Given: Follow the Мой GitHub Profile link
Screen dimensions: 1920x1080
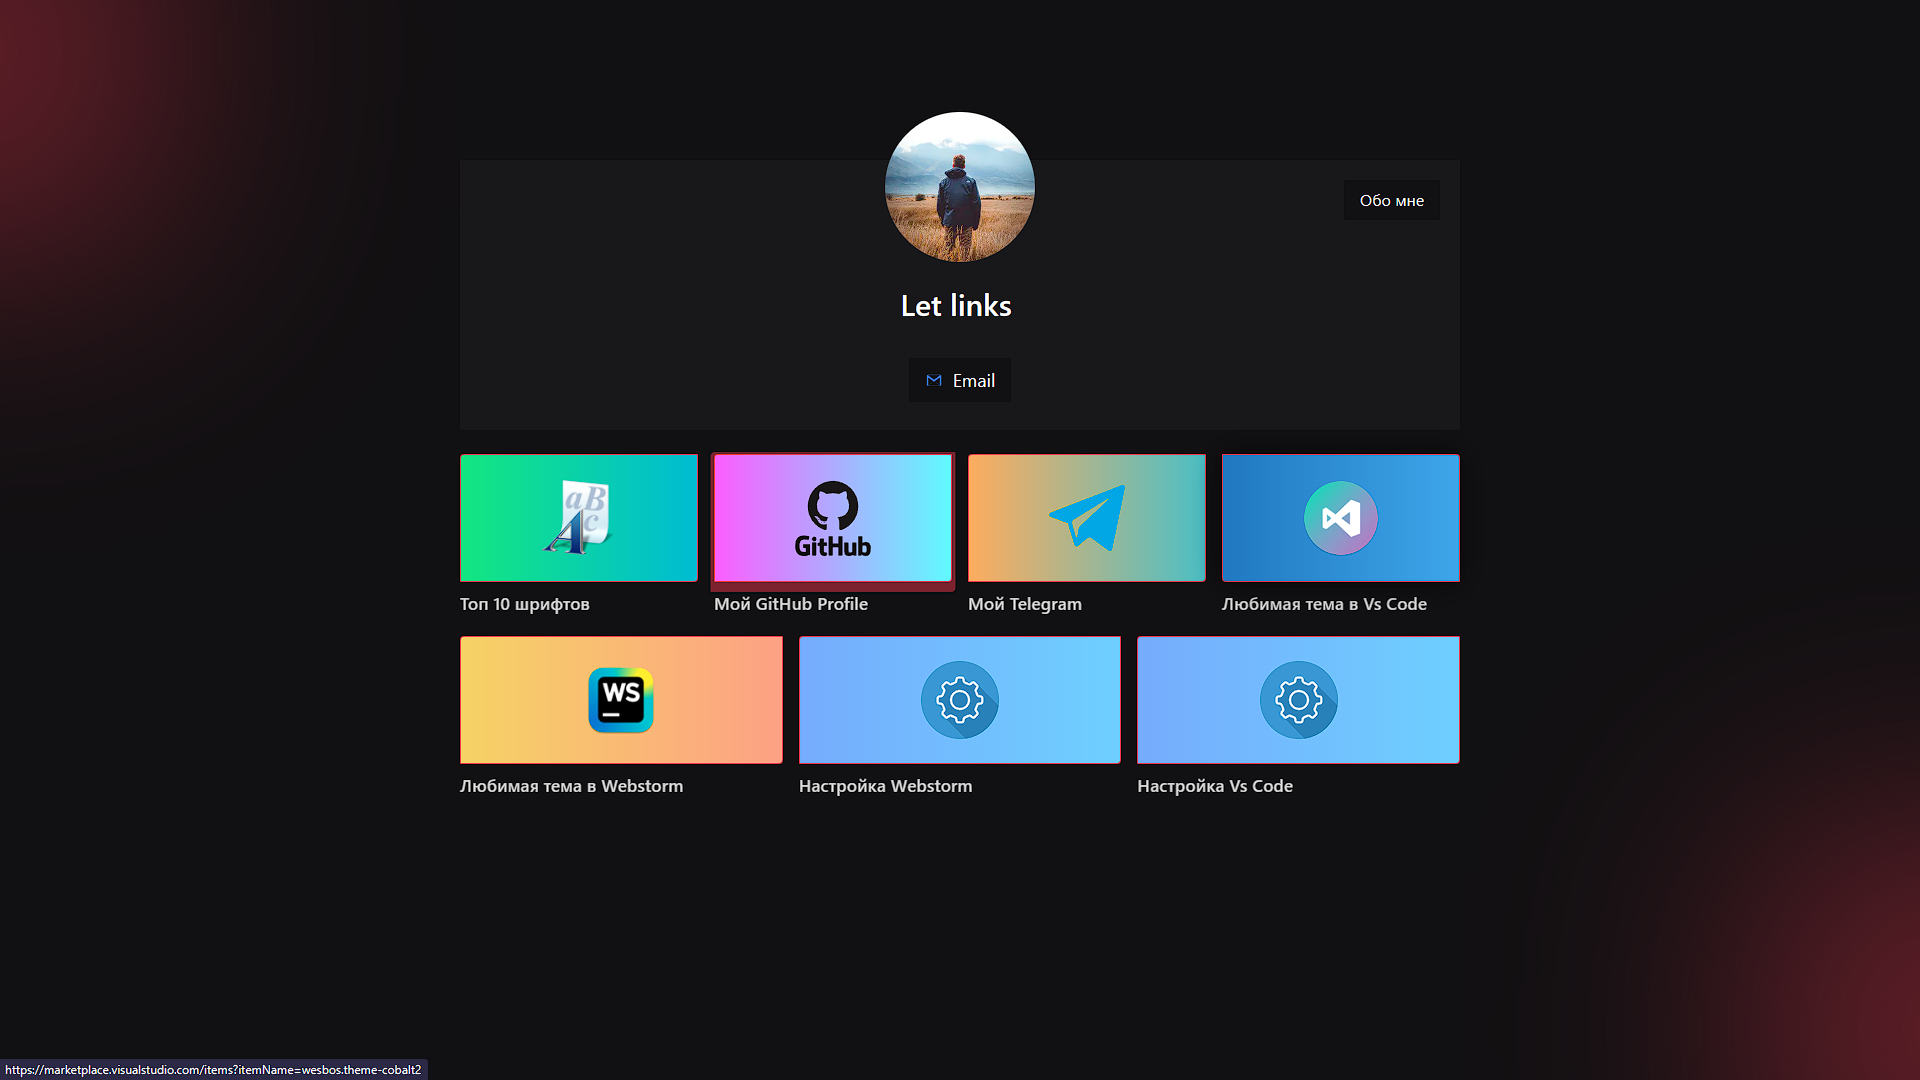Looking at the screenshot, I should 791,604.
